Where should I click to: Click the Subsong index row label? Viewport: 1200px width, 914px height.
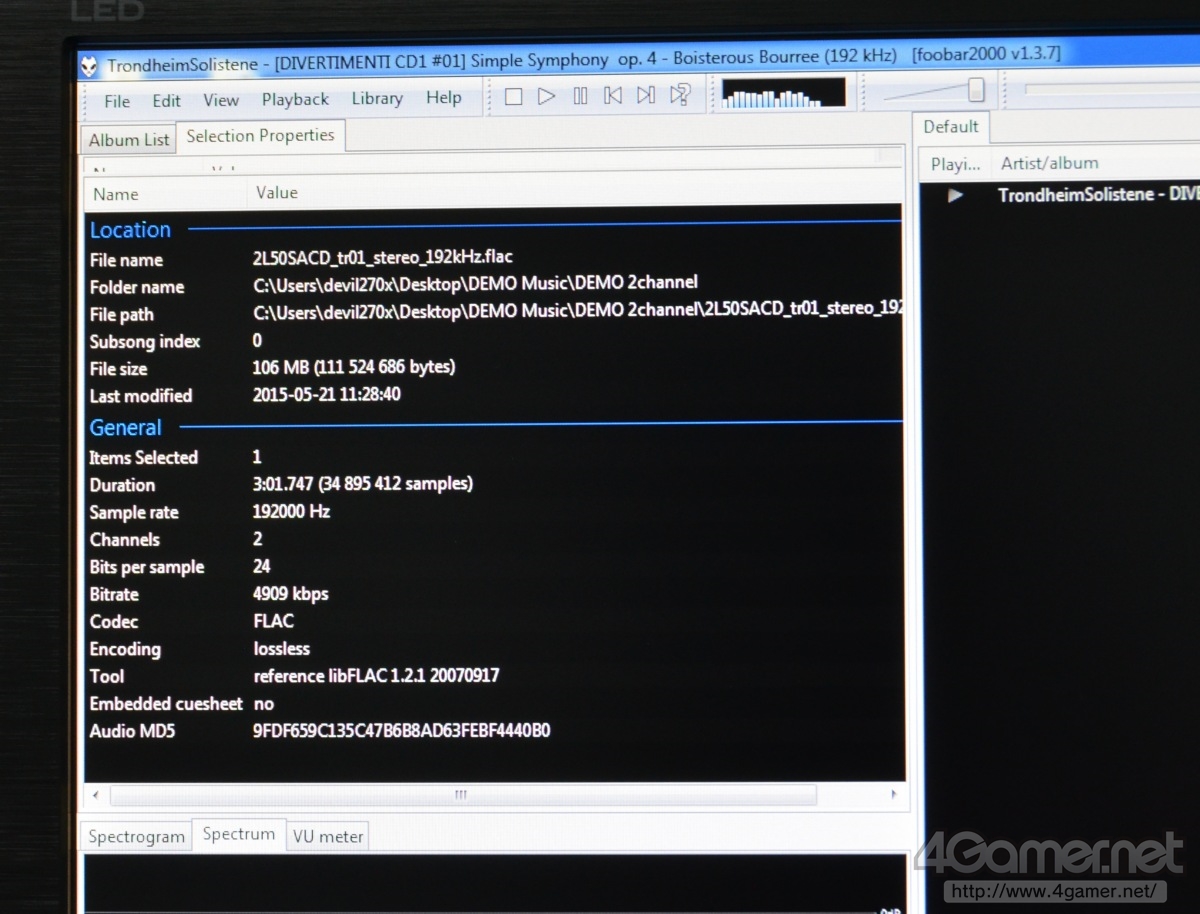(x=145, y=342)
